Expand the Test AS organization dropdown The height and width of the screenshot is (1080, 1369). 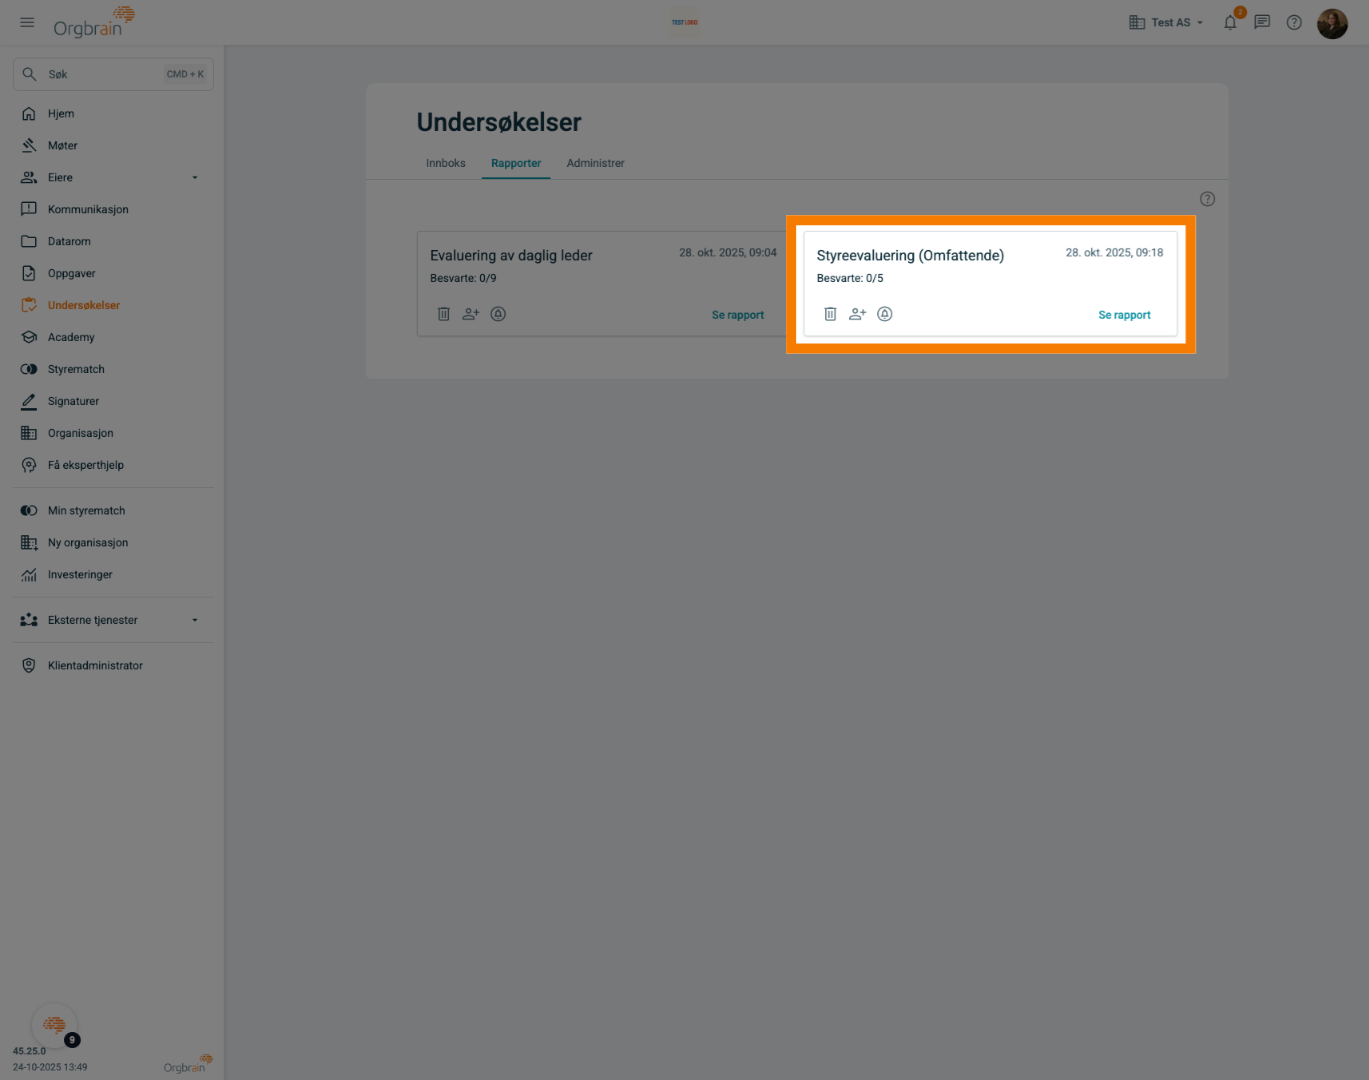1166,22
